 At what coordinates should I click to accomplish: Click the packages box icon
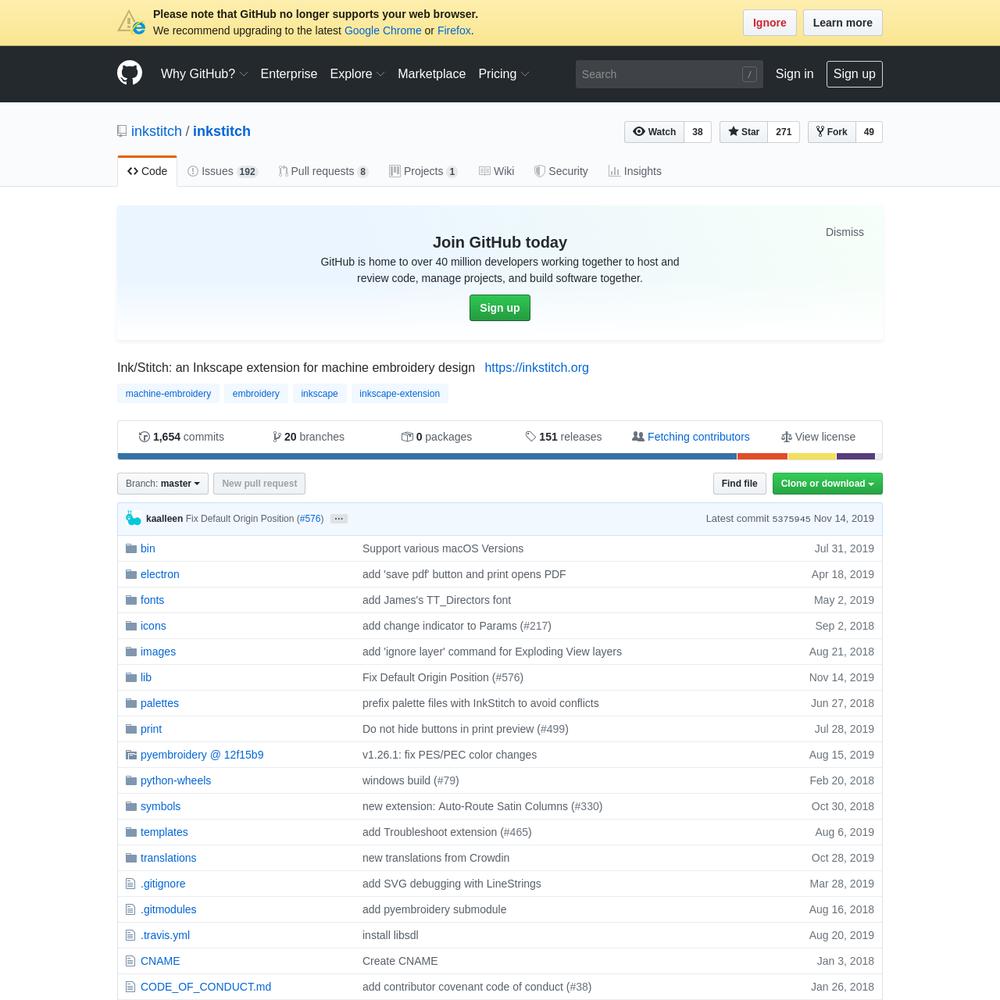pos(406,437)
